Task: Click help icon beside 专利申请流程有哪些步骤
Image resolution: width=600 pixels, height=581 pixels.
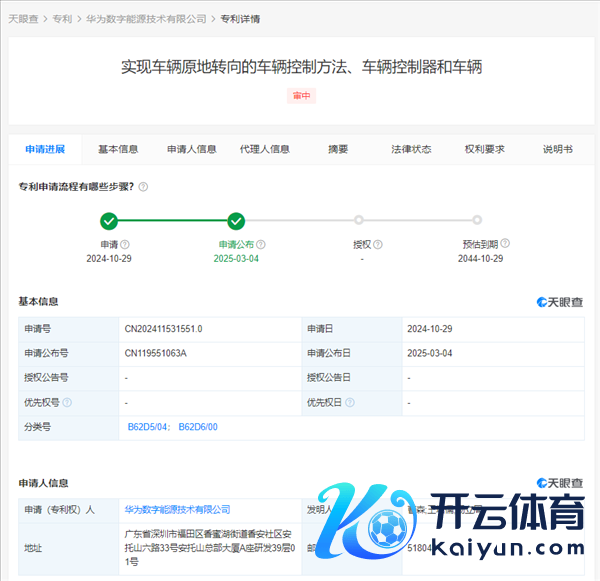Action: click(144, 187)
